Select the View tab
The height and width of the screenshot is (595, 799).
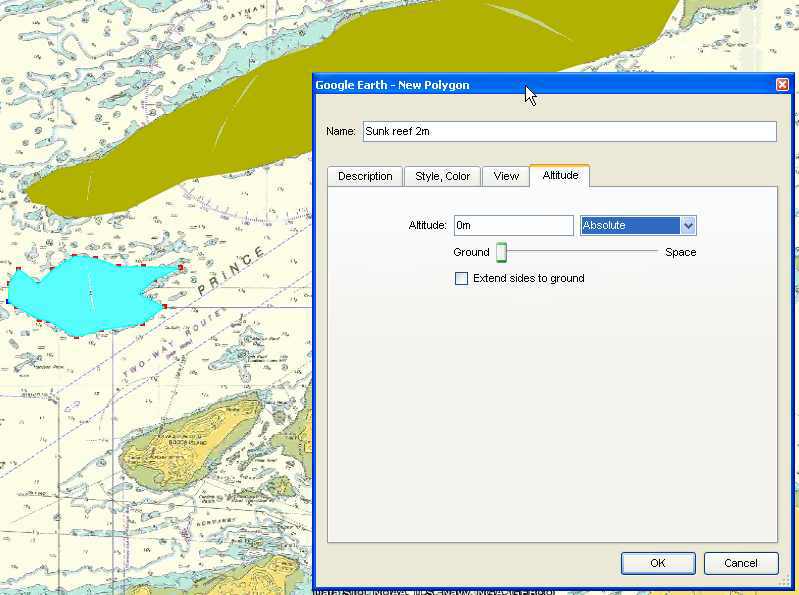pos(506,176)
